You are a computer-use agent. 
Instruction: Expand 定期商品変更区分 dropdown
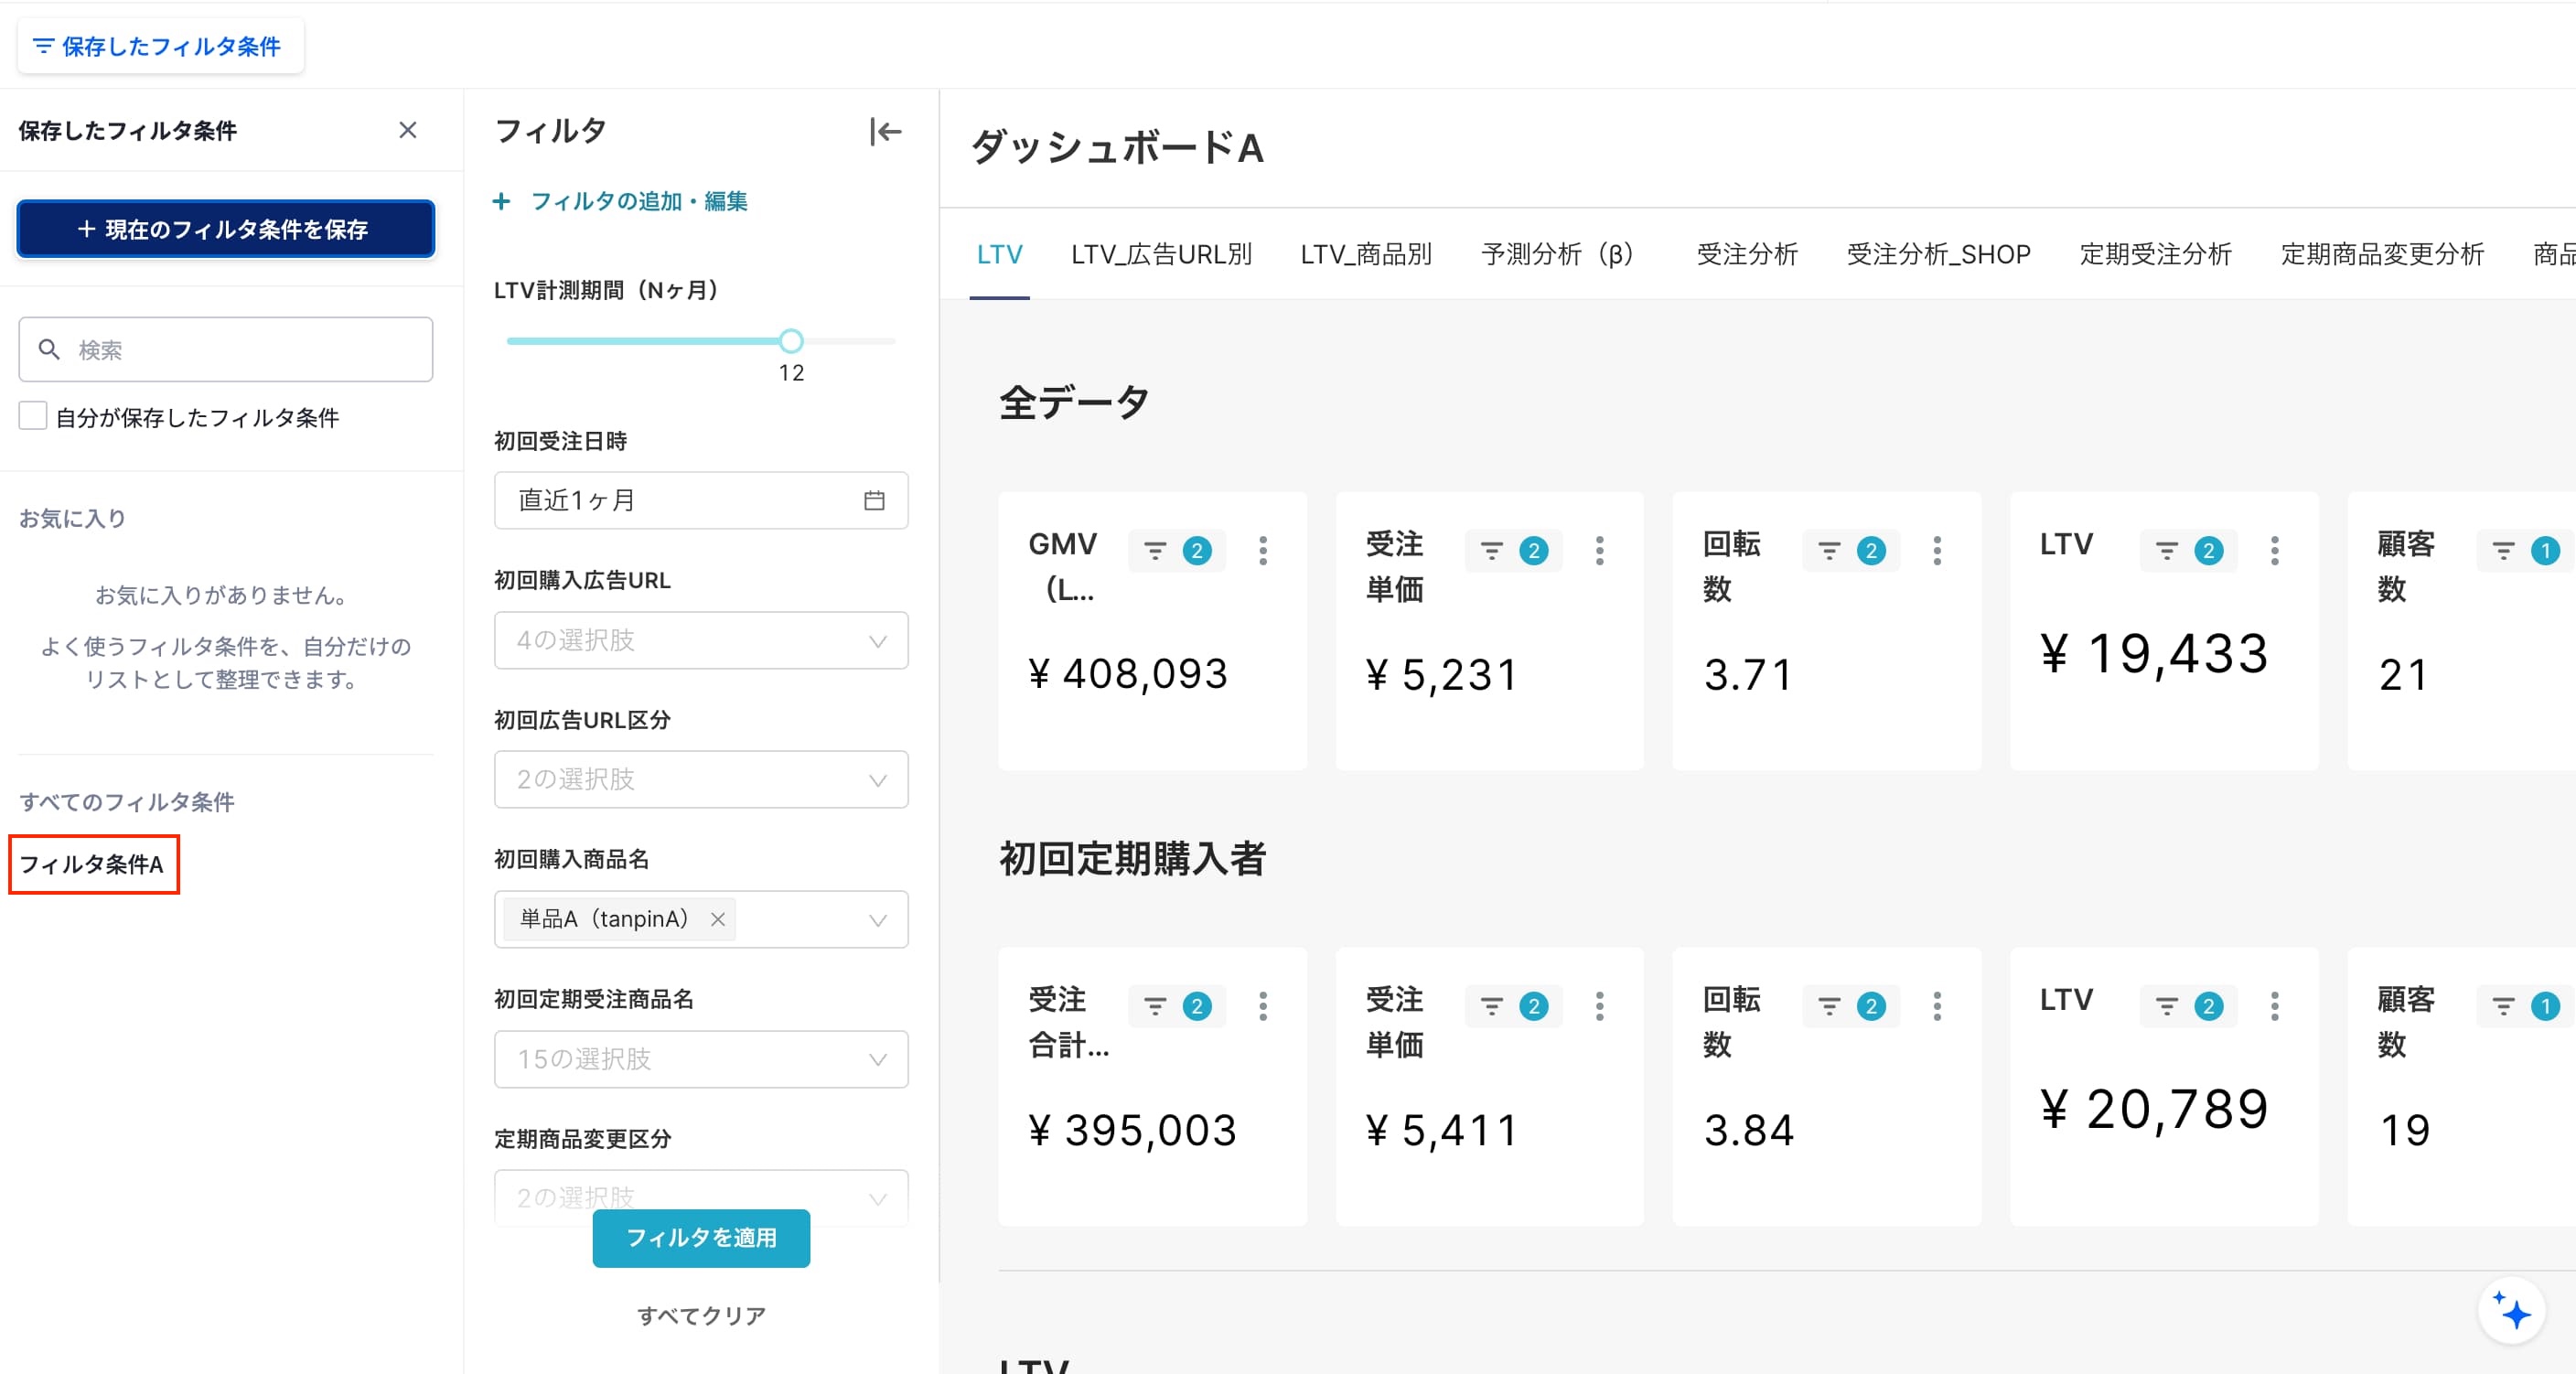click(x=701, y=1197)
